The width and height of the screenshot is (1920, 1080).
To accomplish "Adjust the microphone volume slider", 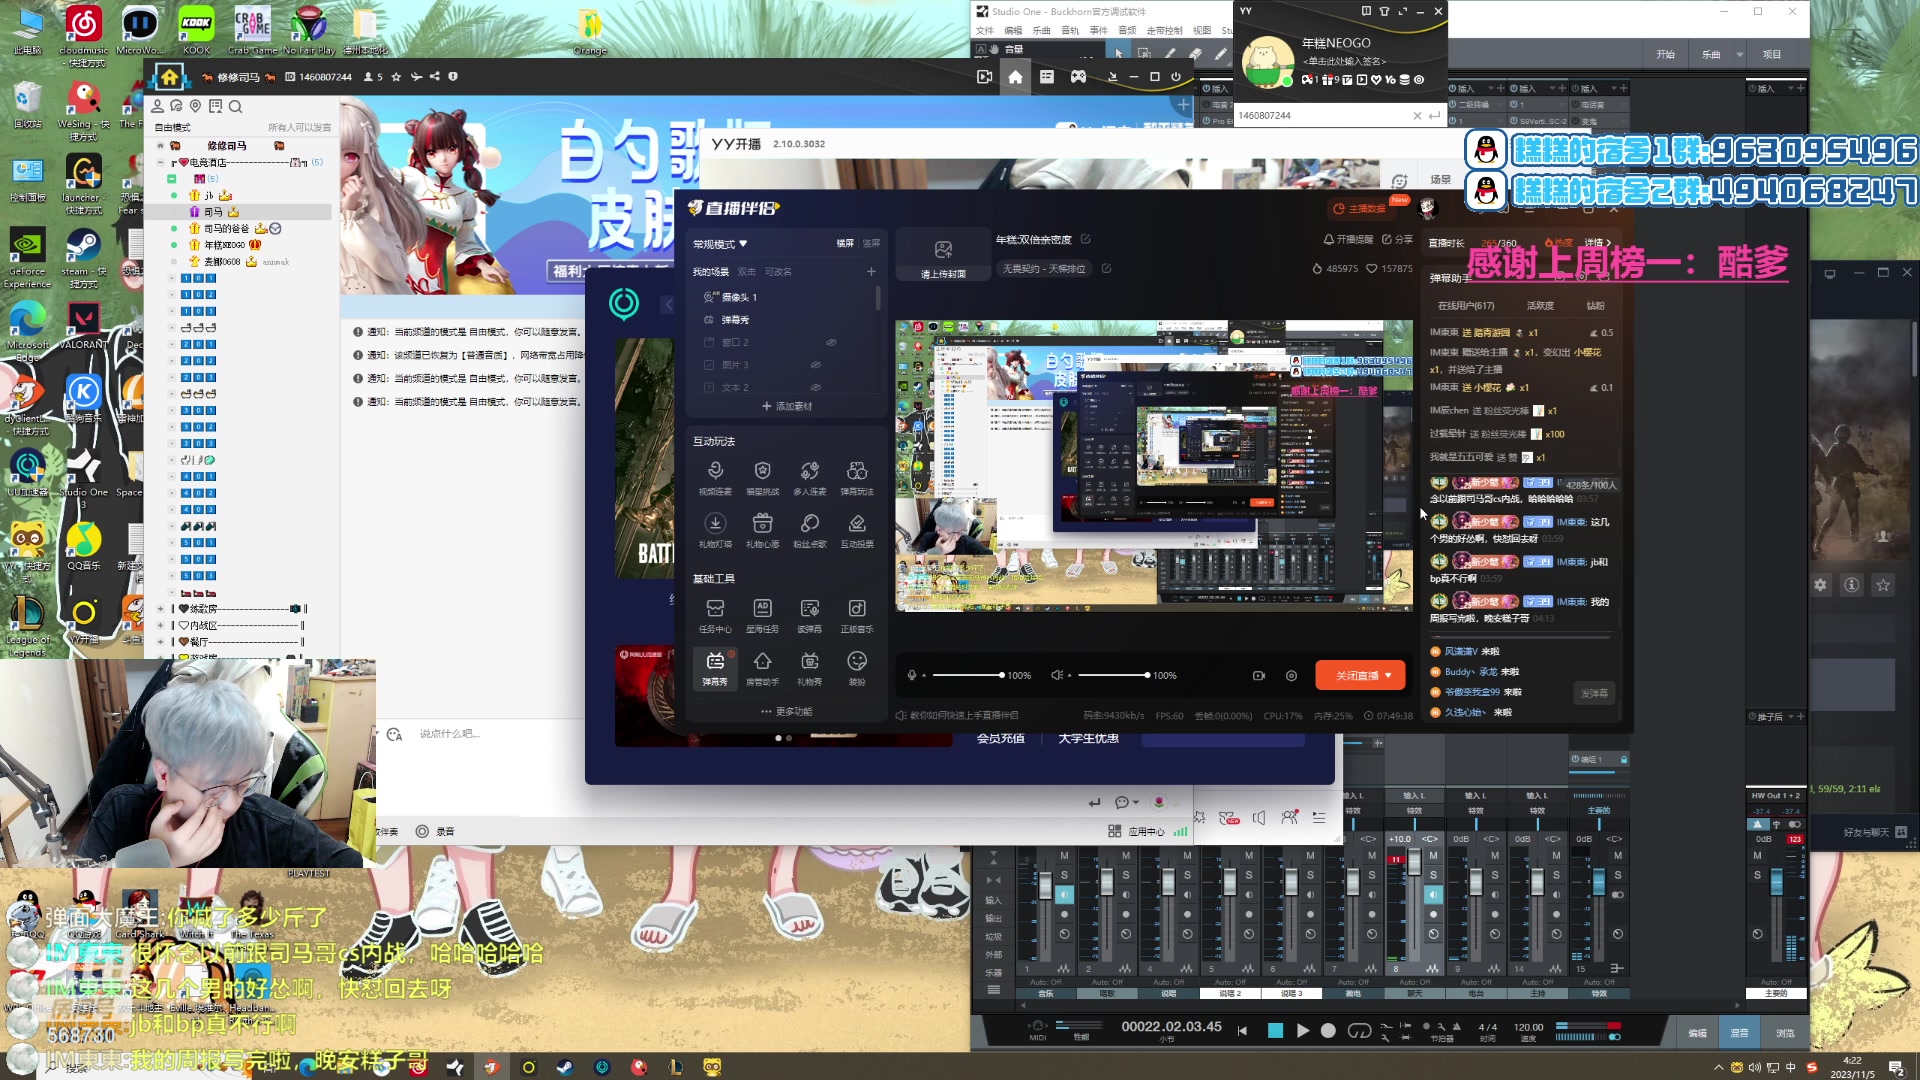I will click(967, 676).
